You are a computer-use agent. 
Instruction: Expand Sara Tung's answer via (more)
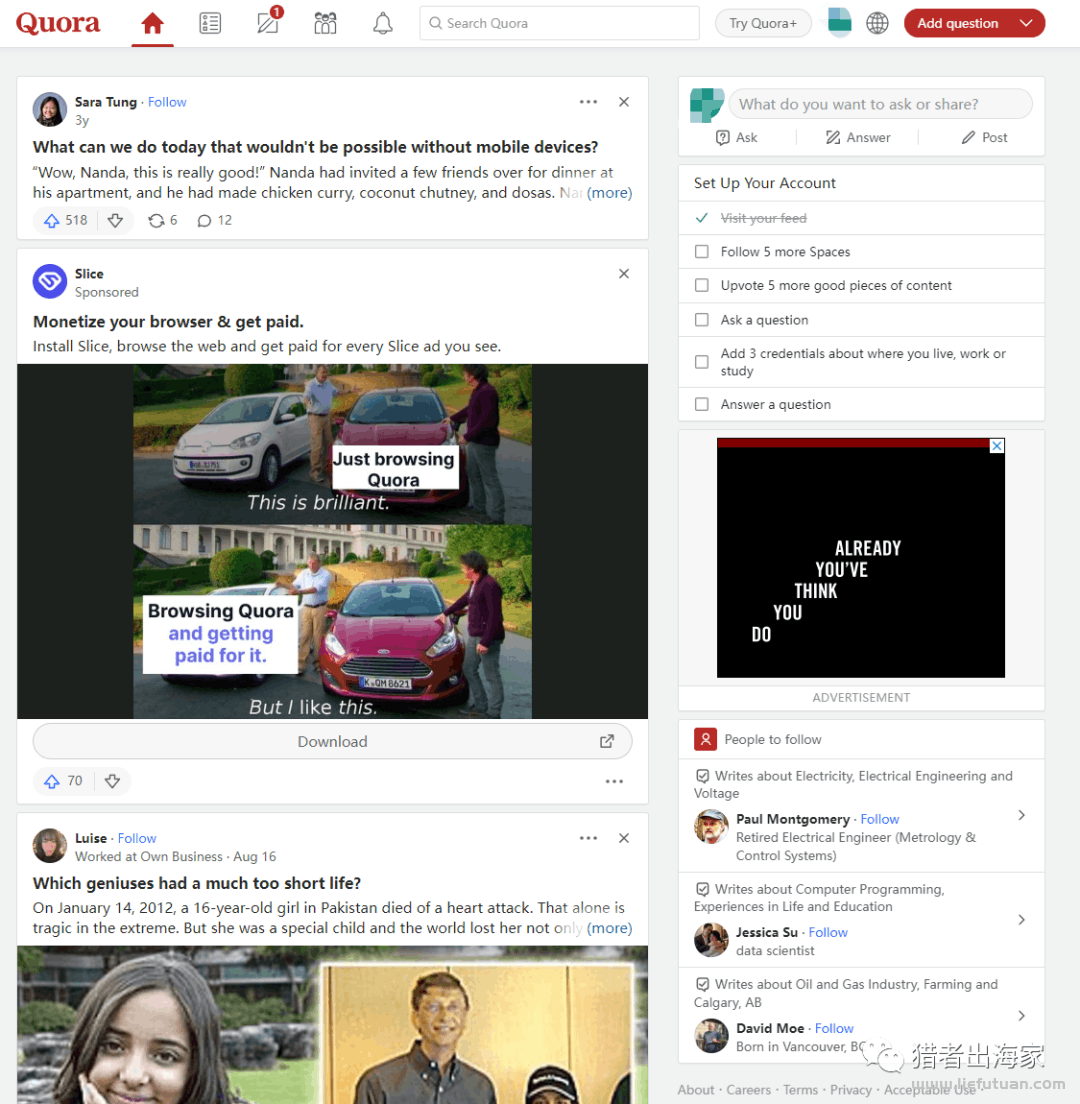coord(610,193)
